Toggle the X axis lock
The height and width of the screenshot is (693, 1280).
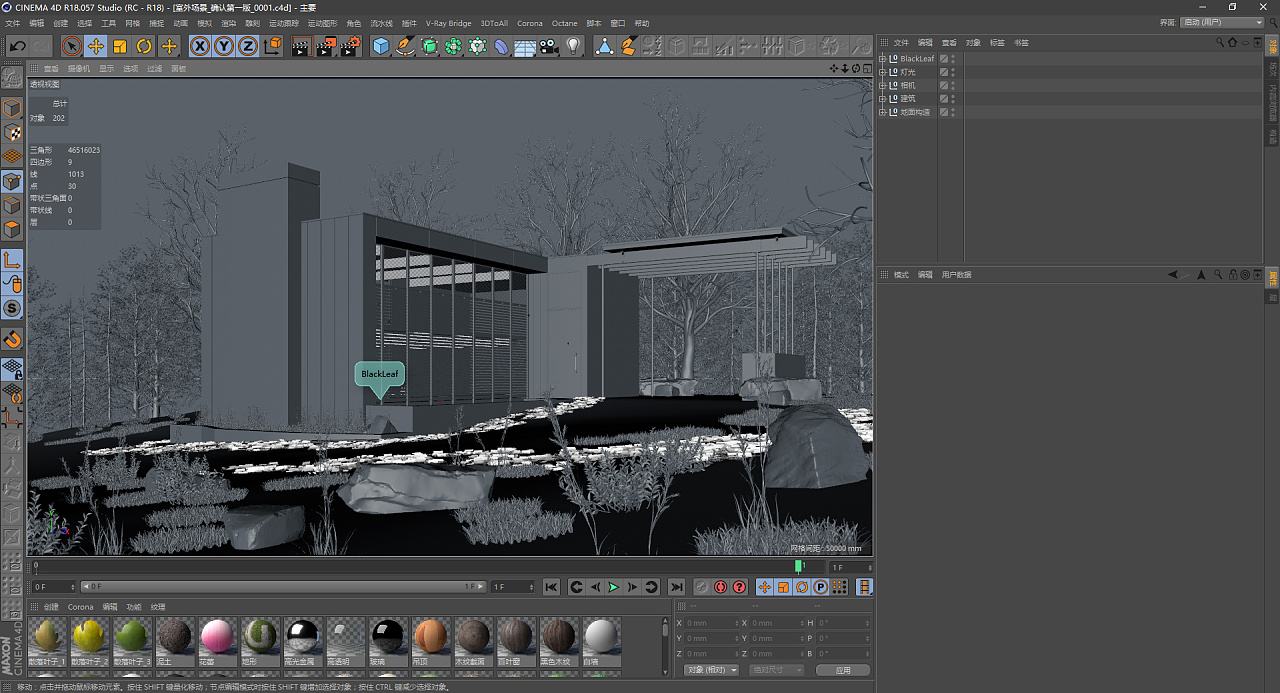click(200, 46)
